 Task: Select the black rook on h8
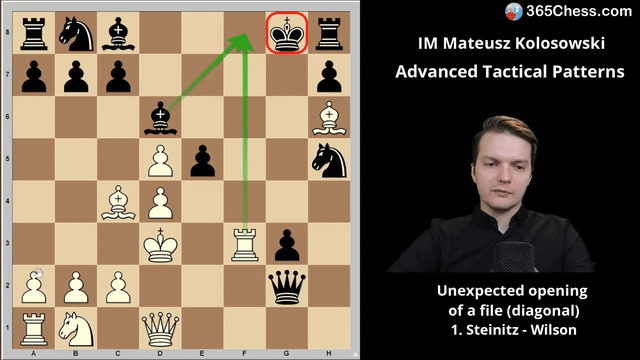[329, 34]
